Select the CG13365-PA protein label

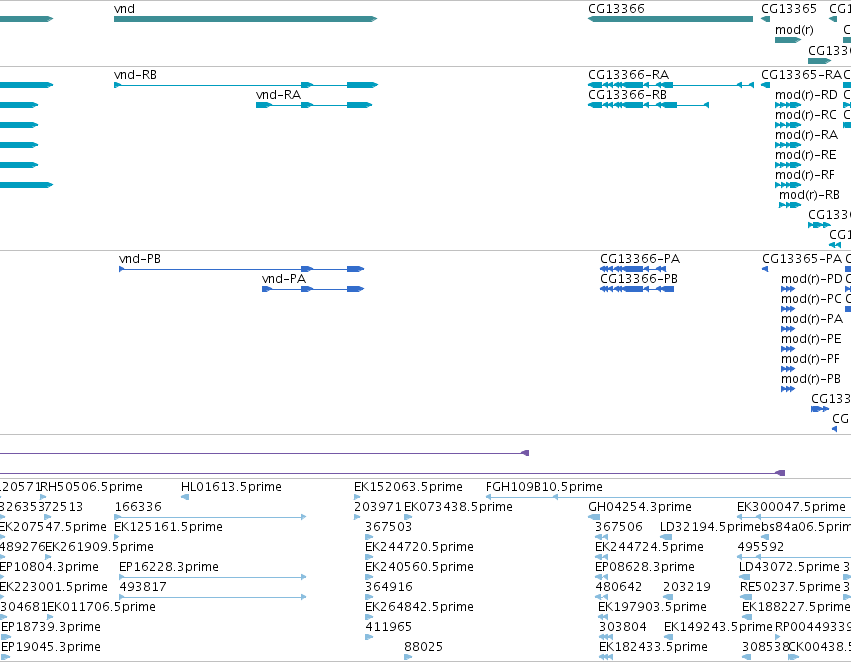802,259
